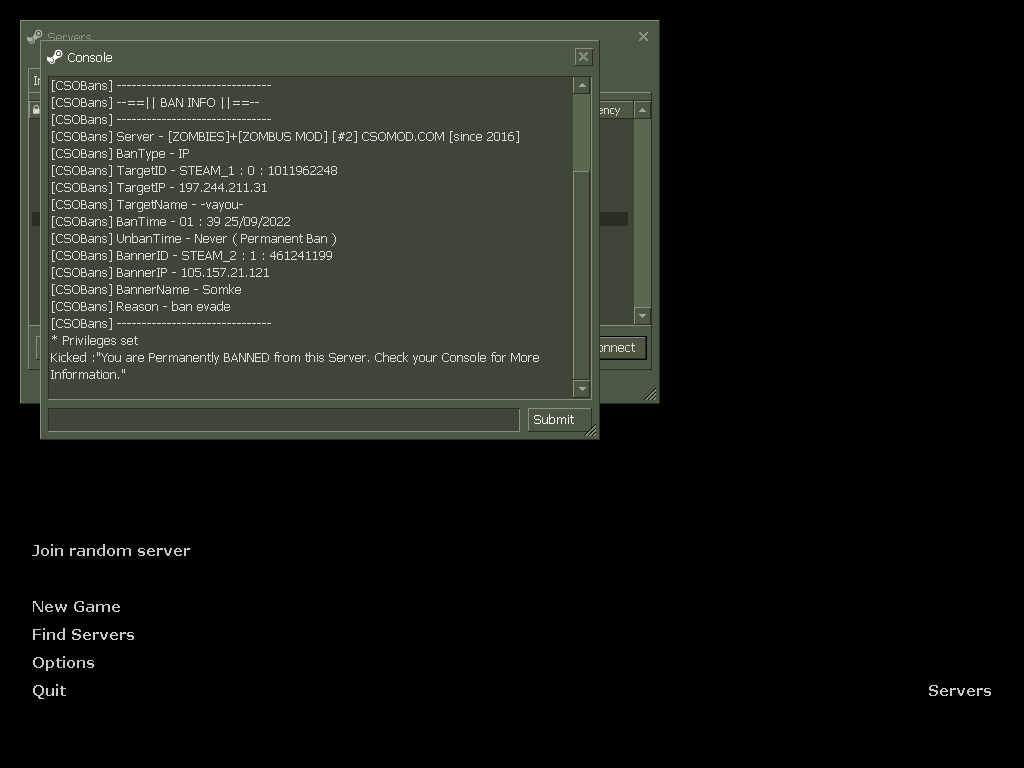
Task: Close the Console window
Action: coord(584,57)
